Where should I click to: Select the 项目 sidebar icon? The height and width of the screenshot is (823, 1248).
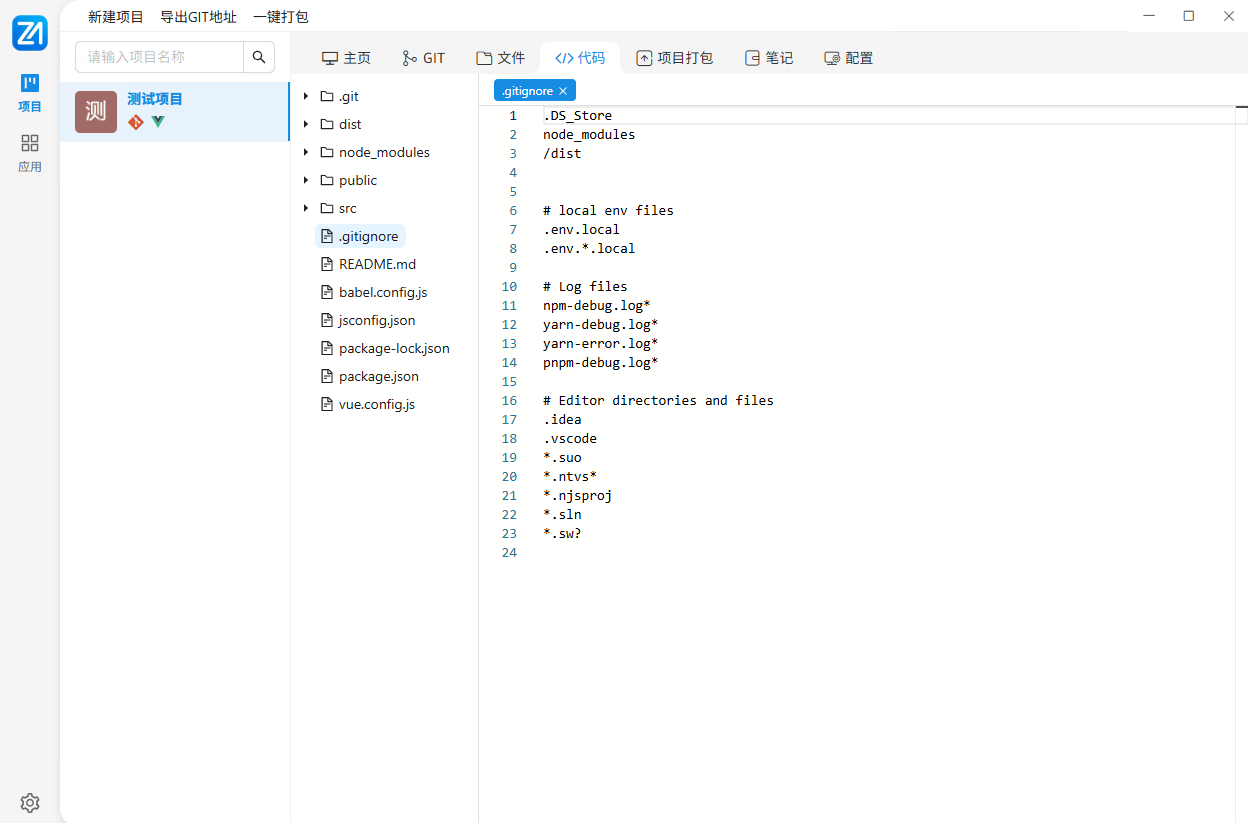30,92
